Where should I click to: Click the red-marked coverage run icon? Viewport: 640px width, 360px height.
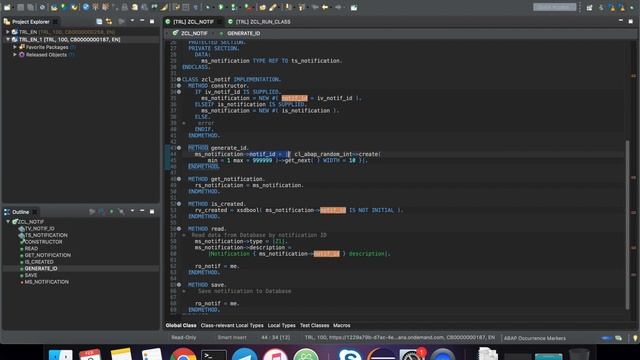249,7
